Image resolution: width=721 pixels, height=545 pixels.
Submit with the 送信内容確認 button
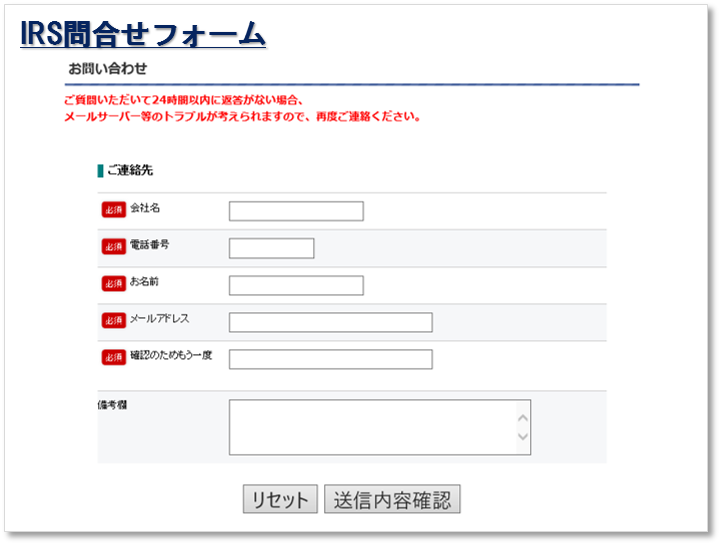[392, 500]
